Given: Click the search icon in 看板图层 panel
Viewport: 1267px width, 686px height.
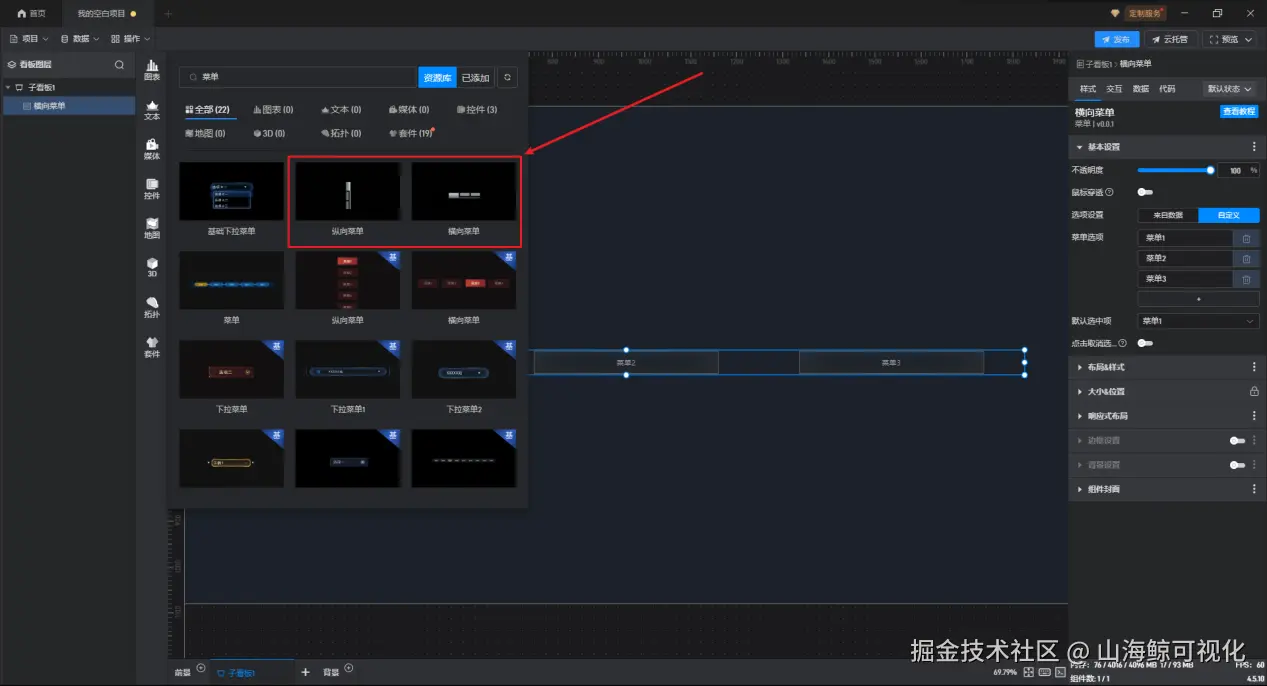Looking at the screenshot, I should 120,65.
